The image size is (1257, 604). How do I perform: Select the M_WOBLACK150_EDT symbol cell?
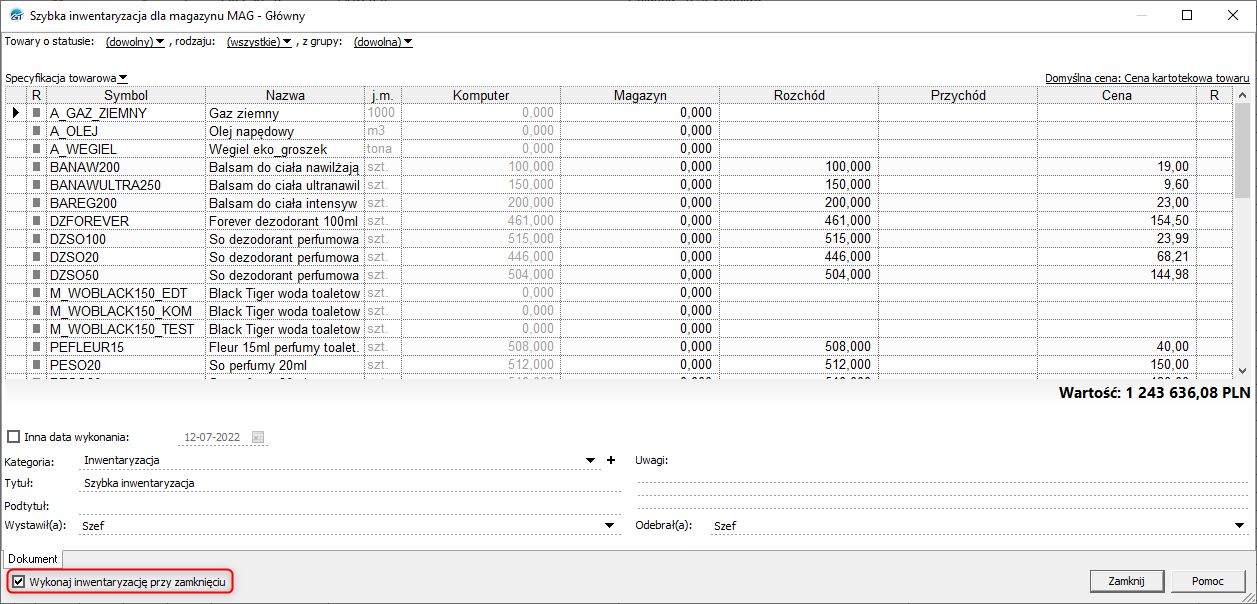coord(126,293)
